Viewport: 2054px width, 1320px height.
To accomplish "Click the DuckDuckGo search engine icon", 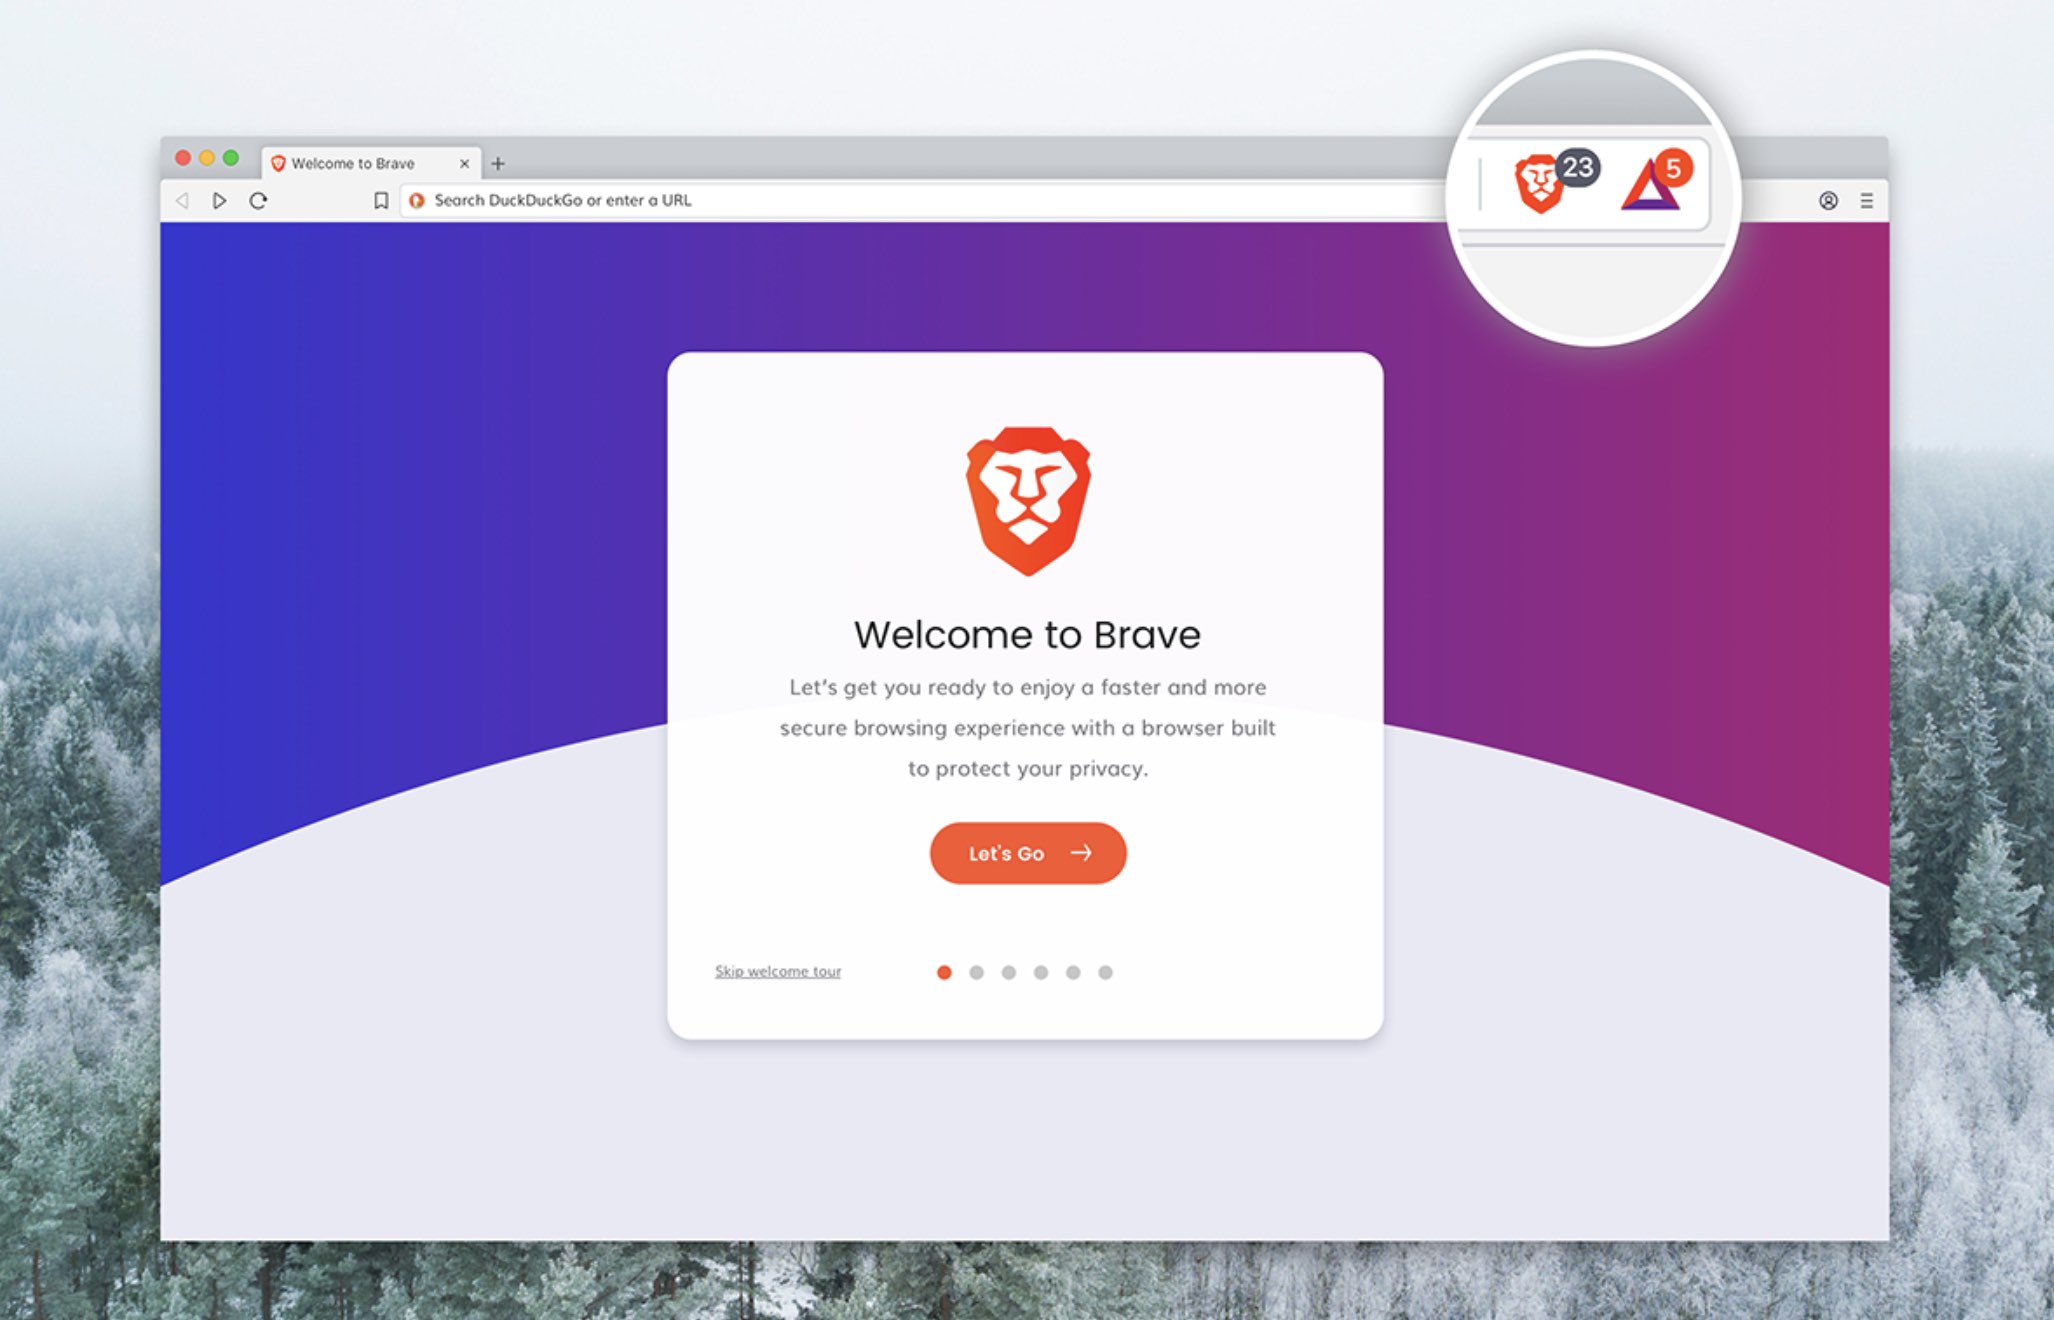I will coord(418,201).
